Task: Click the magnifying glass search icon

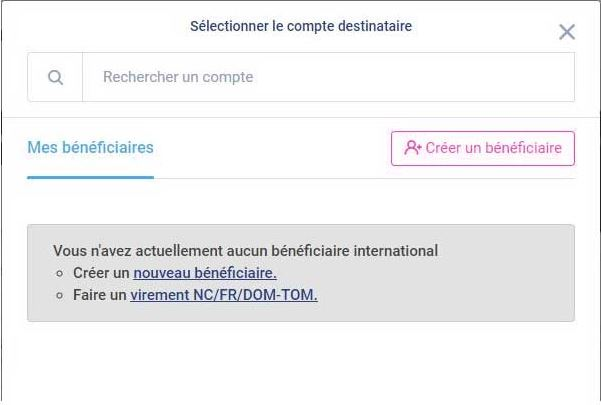Action: click(56, 77)
